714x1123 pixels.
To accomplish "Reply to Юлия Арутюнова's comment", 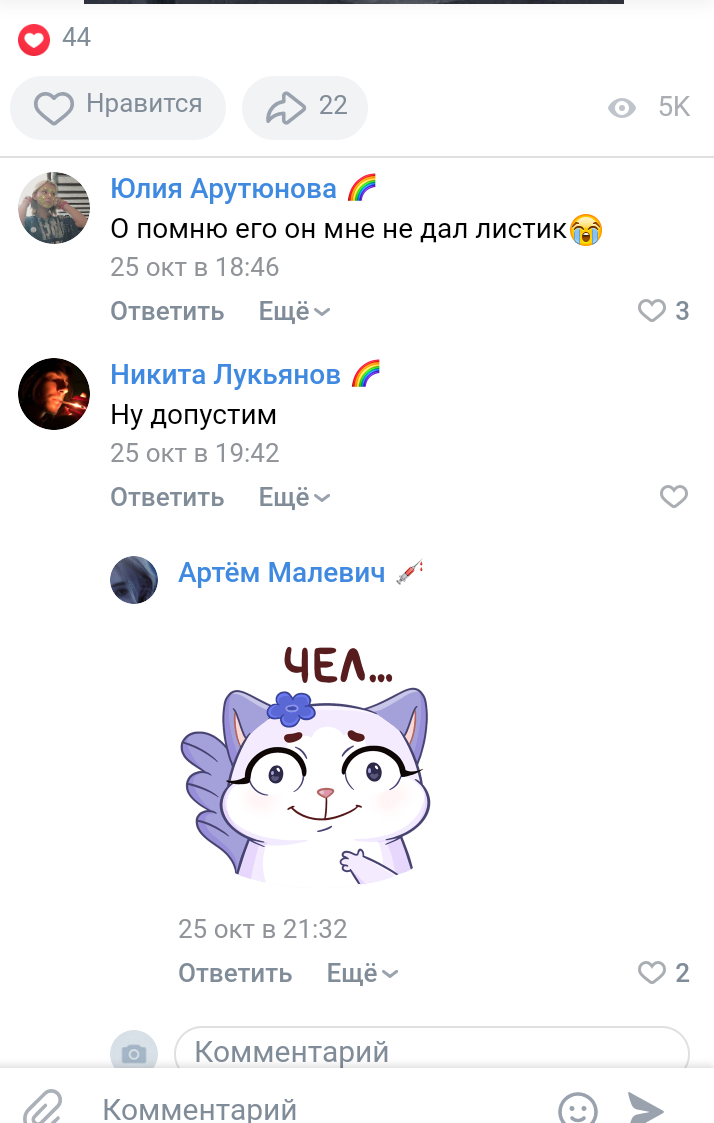I will [x=167, y=312].
